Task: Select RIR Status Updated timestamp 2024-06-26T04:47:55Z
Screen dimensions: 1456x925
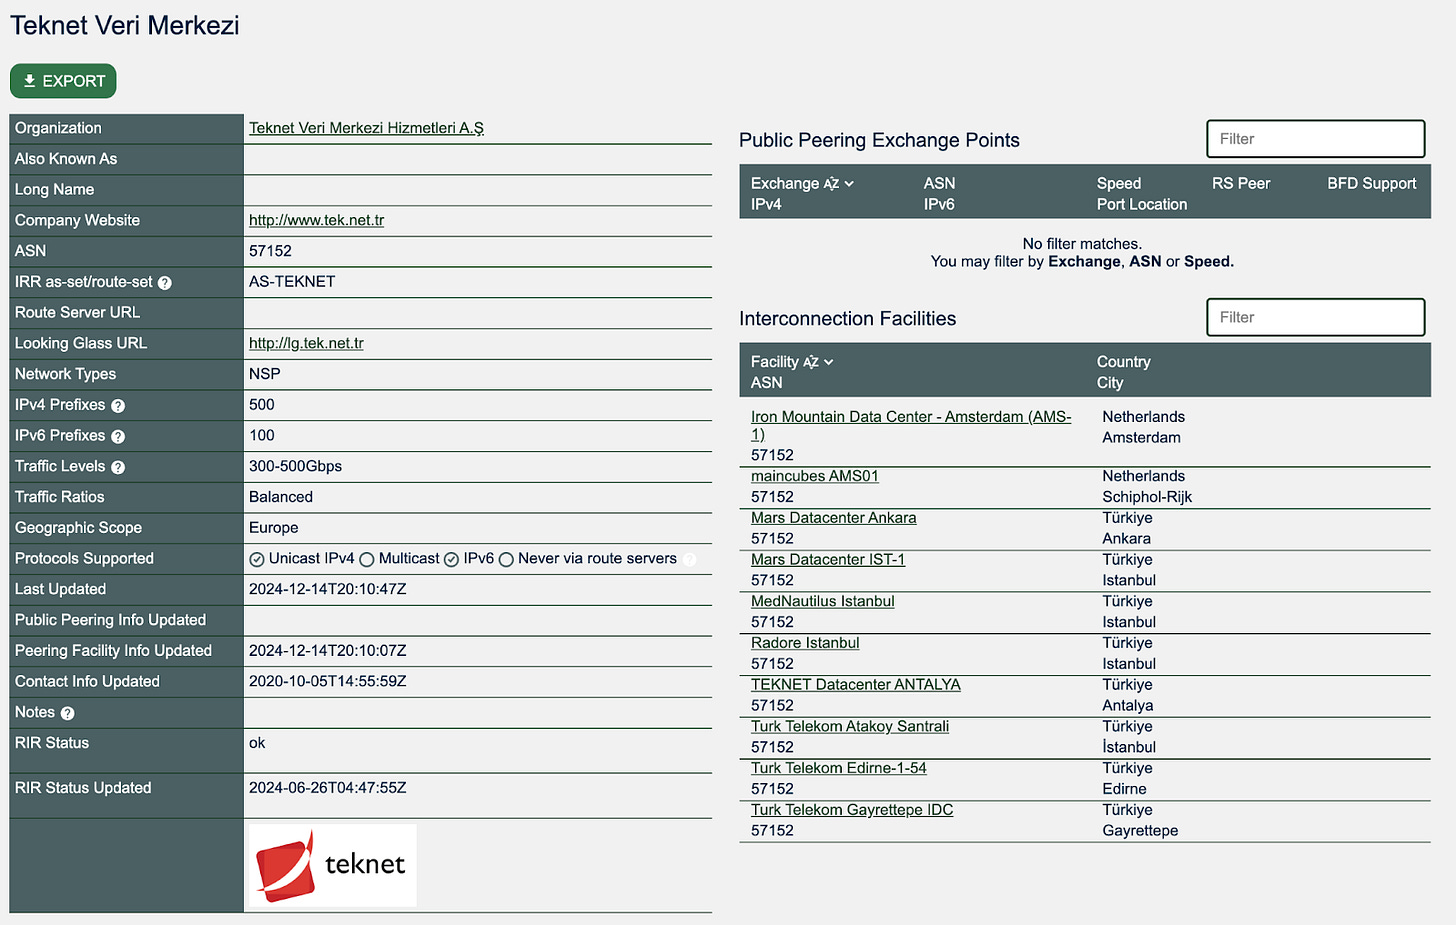Action: (x=328, y=788)
